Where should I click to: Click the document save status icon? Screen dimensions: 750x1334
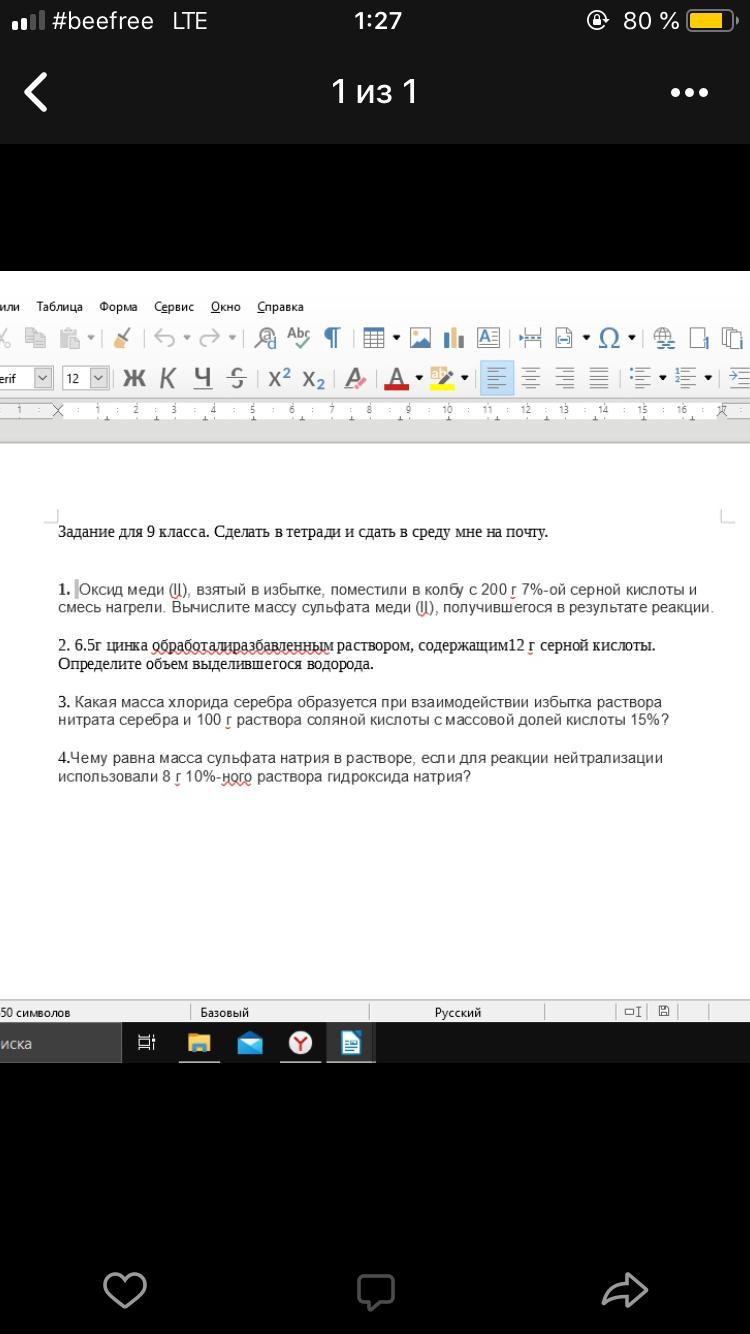click(664, 1011)
